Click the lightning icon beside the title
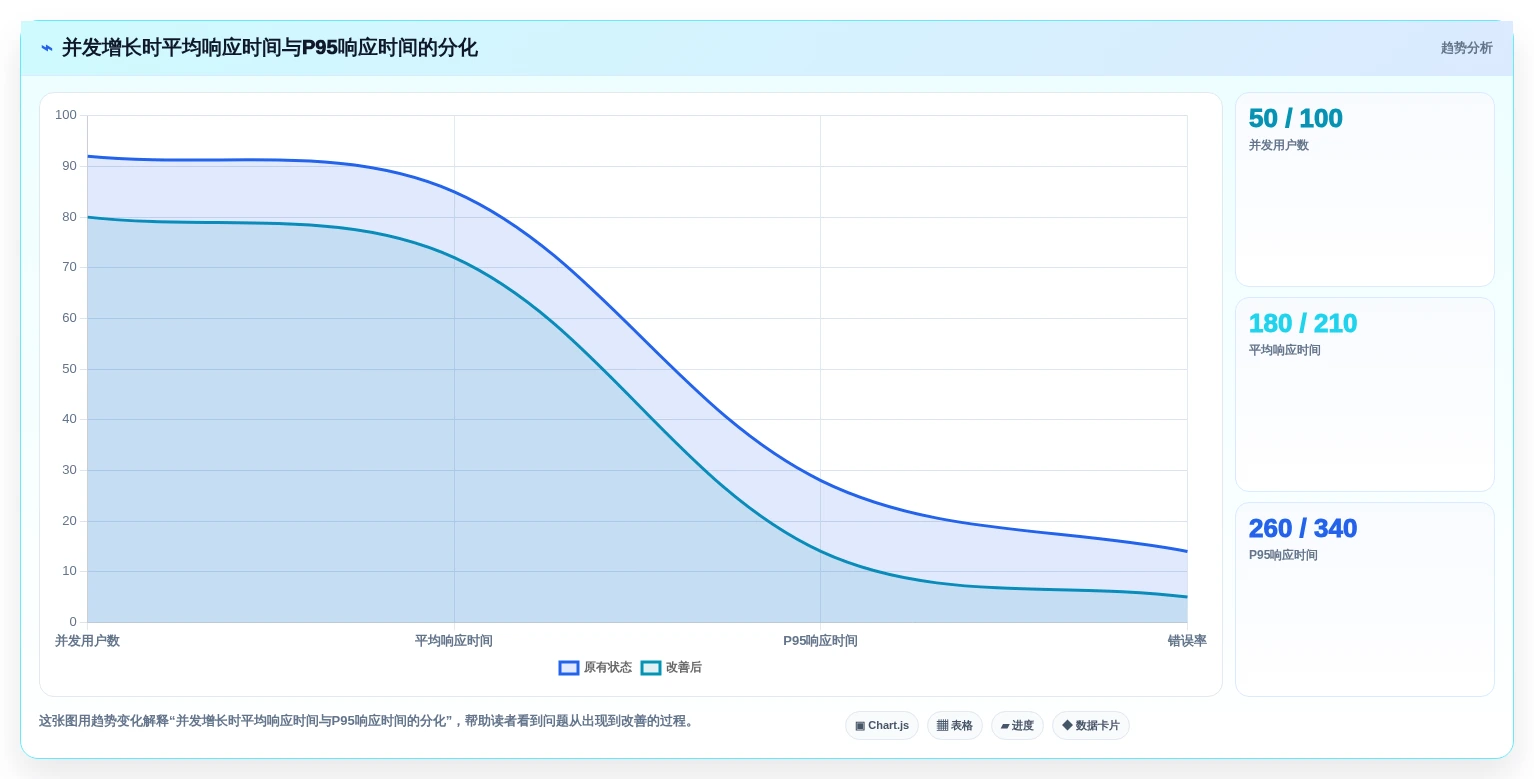Image resolution: width=1534 pixels, height=779 pixels. pos(46,48)
